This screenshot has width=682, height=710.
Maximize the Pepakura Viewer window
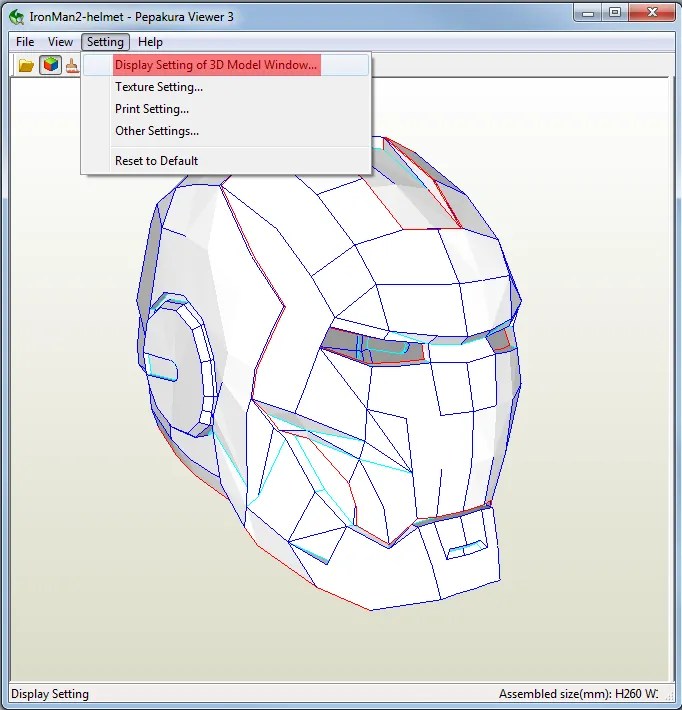tap(615, 13)
